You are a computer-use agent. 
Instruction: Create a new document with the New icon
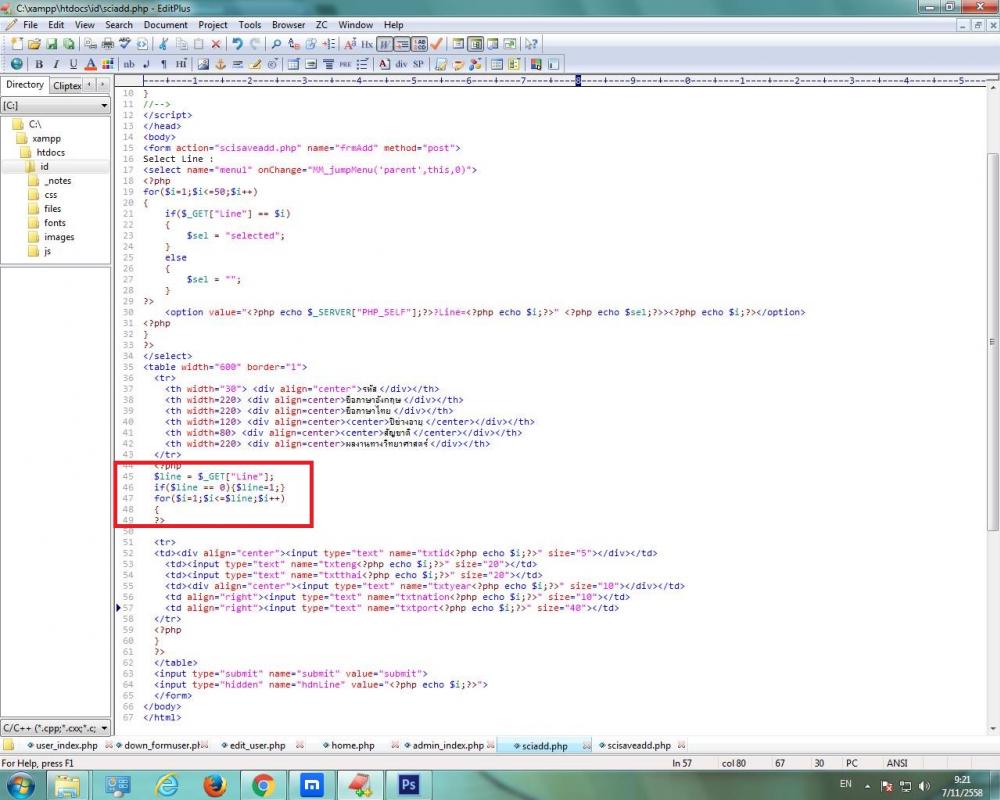tap(17, 44)
